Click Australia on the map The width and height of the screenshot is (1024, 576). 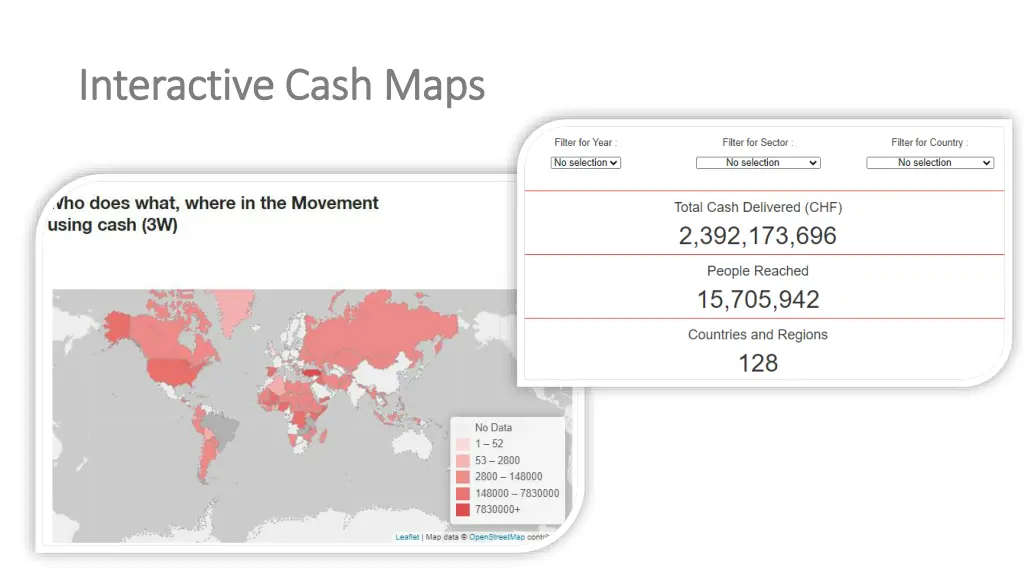[411, 443]
